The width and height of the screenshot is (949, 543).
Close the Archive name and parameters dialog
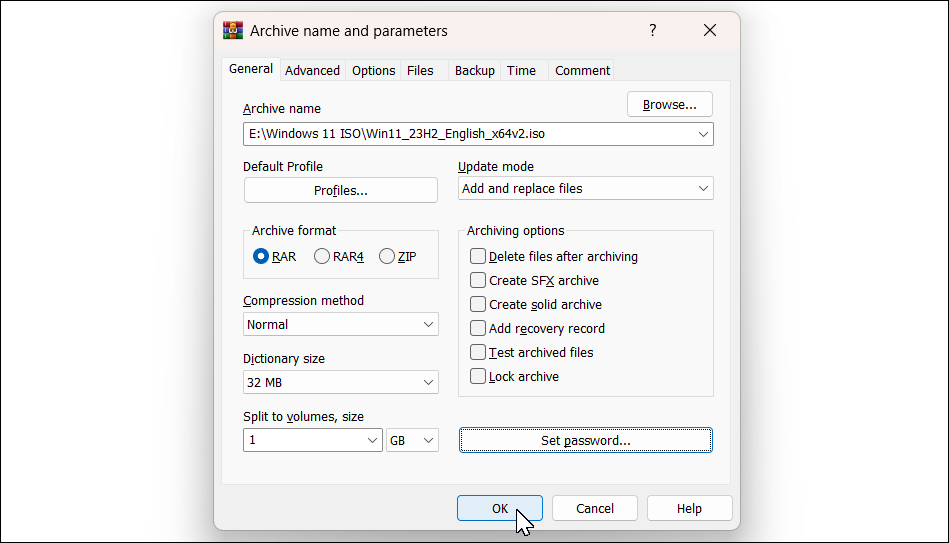tap(710, 31)
